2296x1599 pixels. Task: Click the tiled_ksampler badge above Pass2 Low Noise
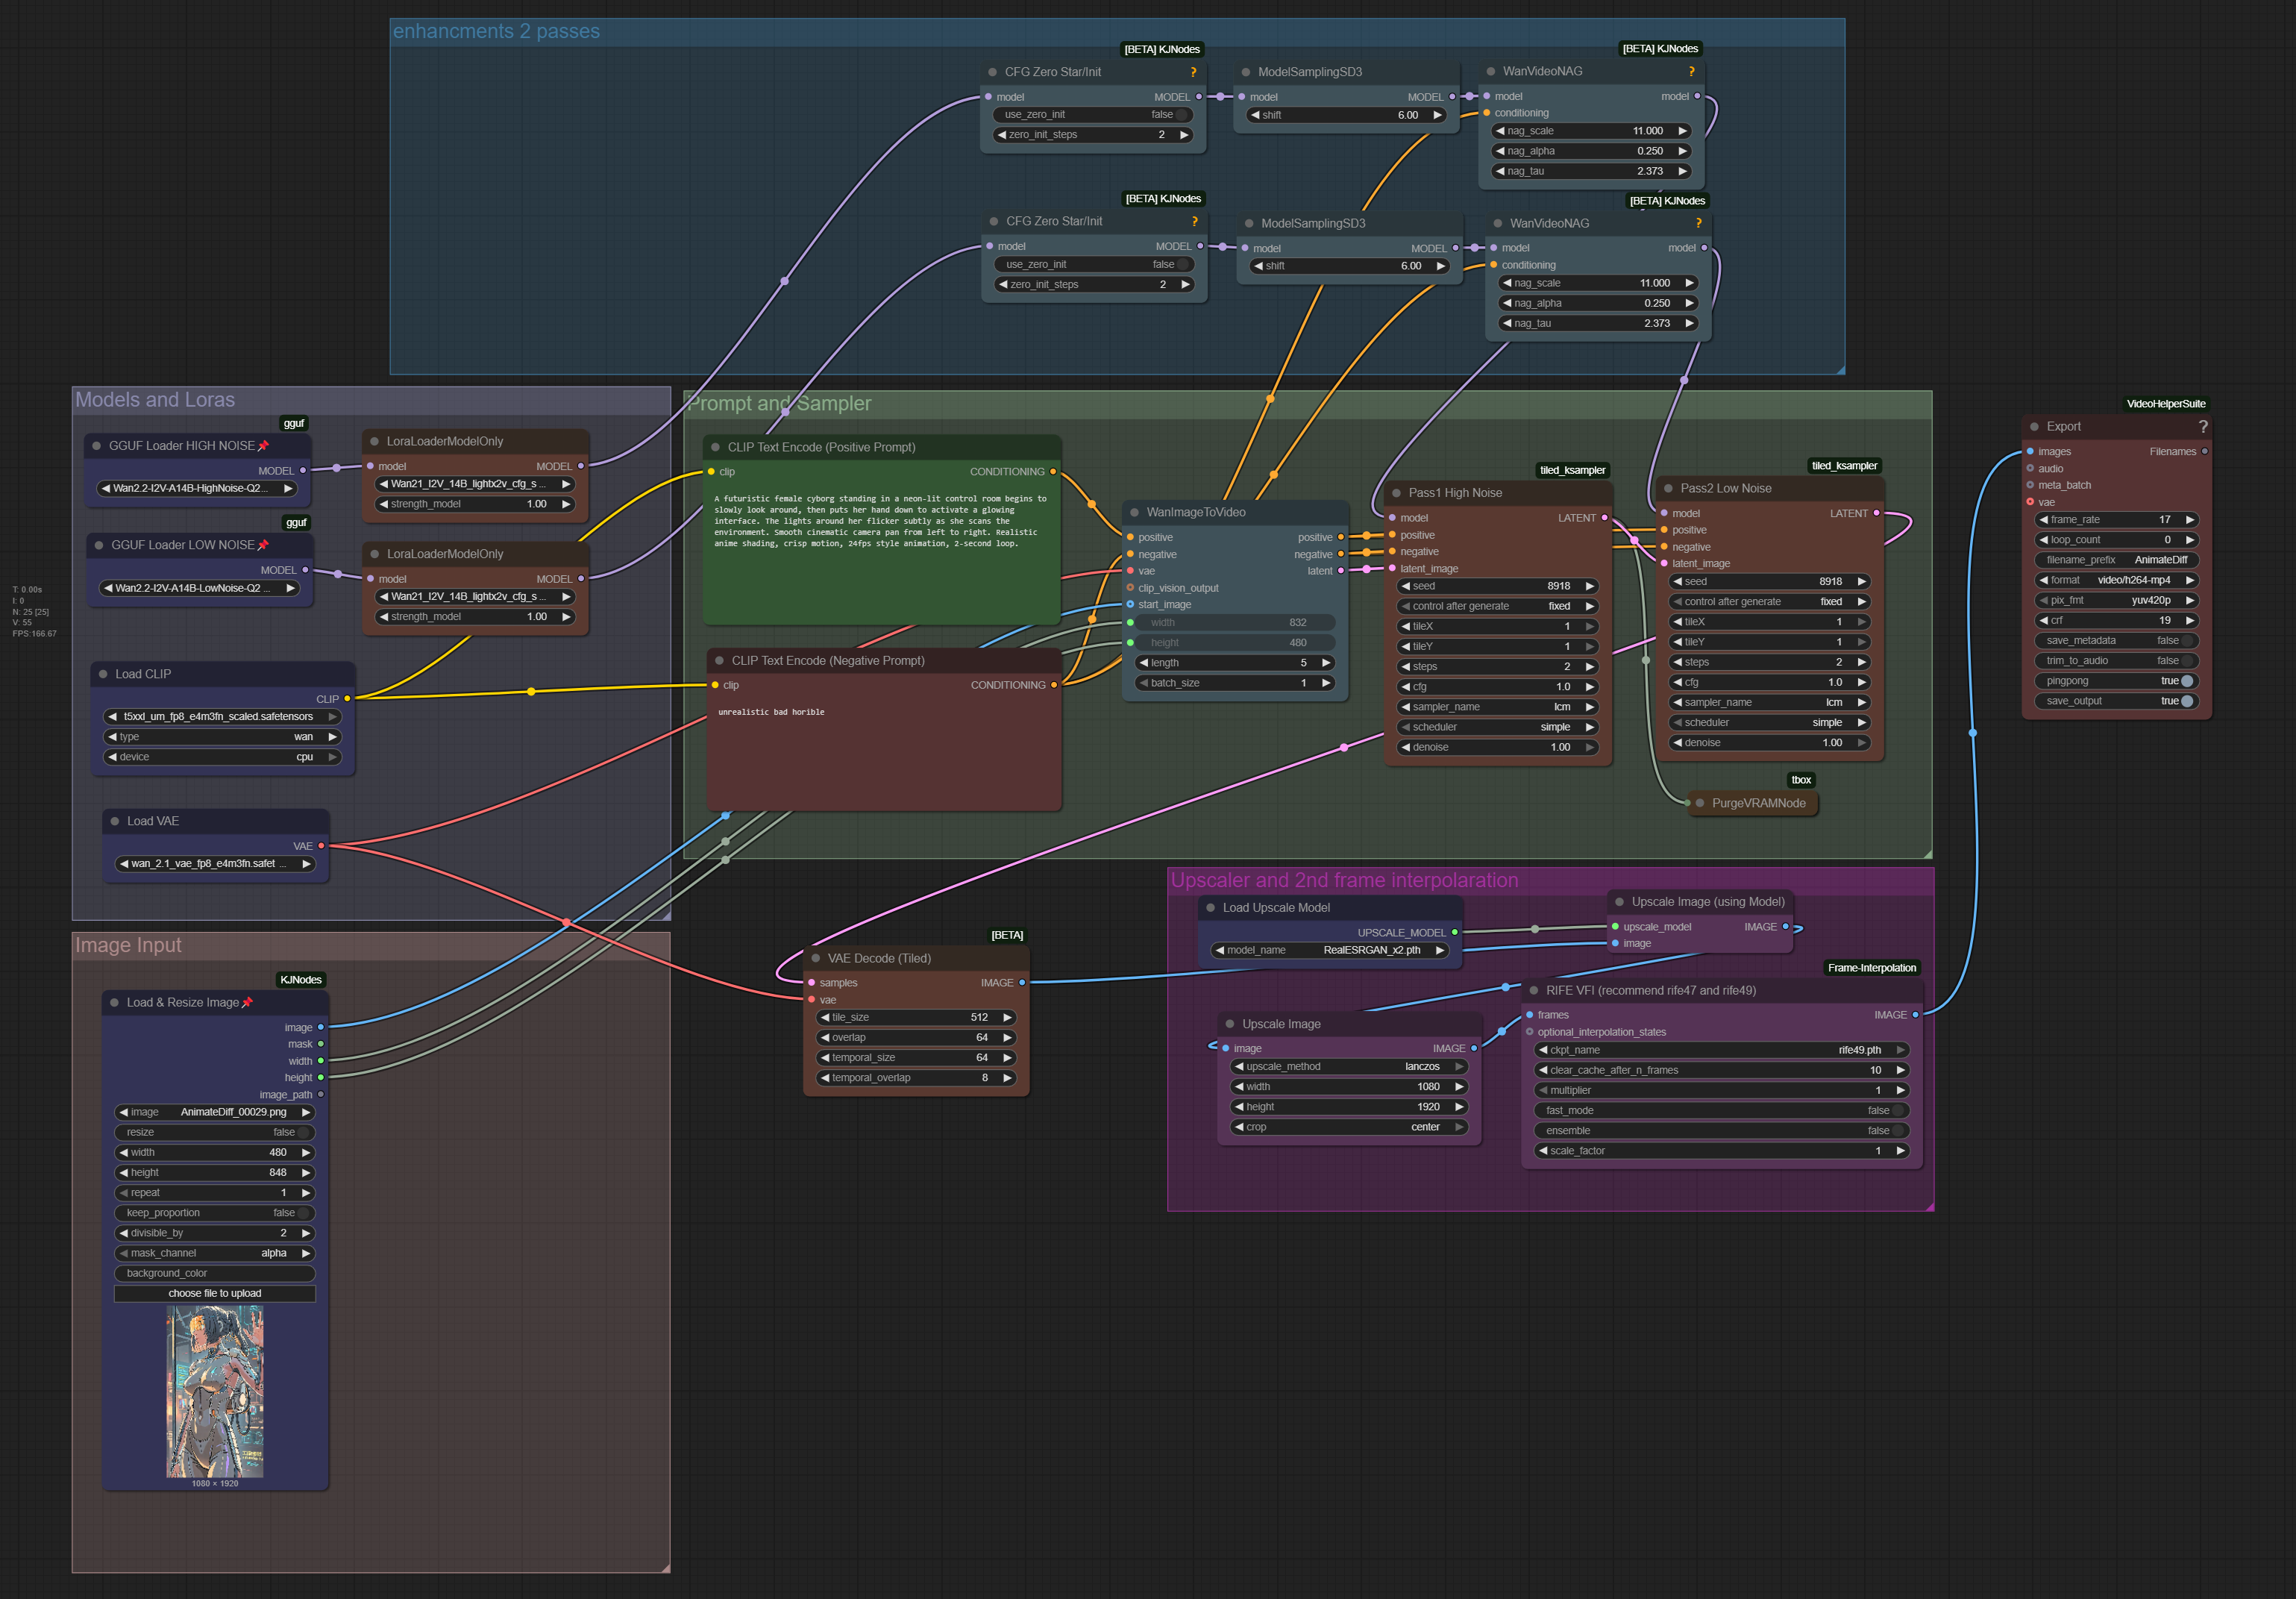pos(1844,465)
